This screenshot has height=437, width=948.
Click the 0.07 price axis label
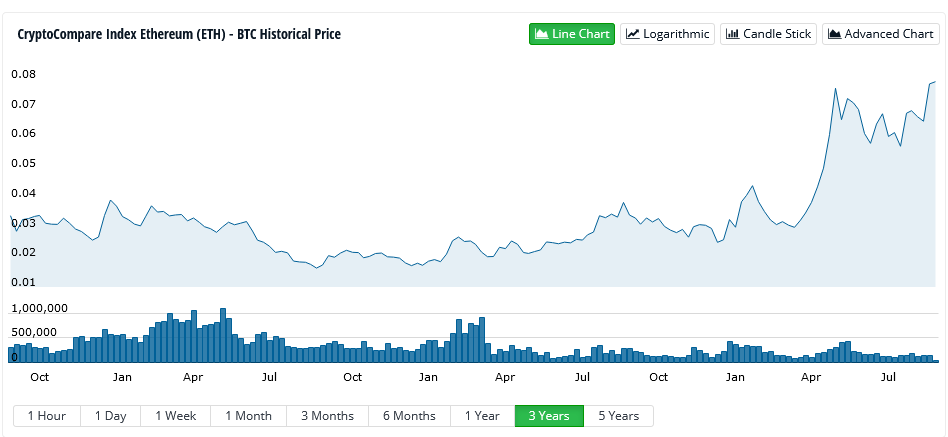(23, 104)
